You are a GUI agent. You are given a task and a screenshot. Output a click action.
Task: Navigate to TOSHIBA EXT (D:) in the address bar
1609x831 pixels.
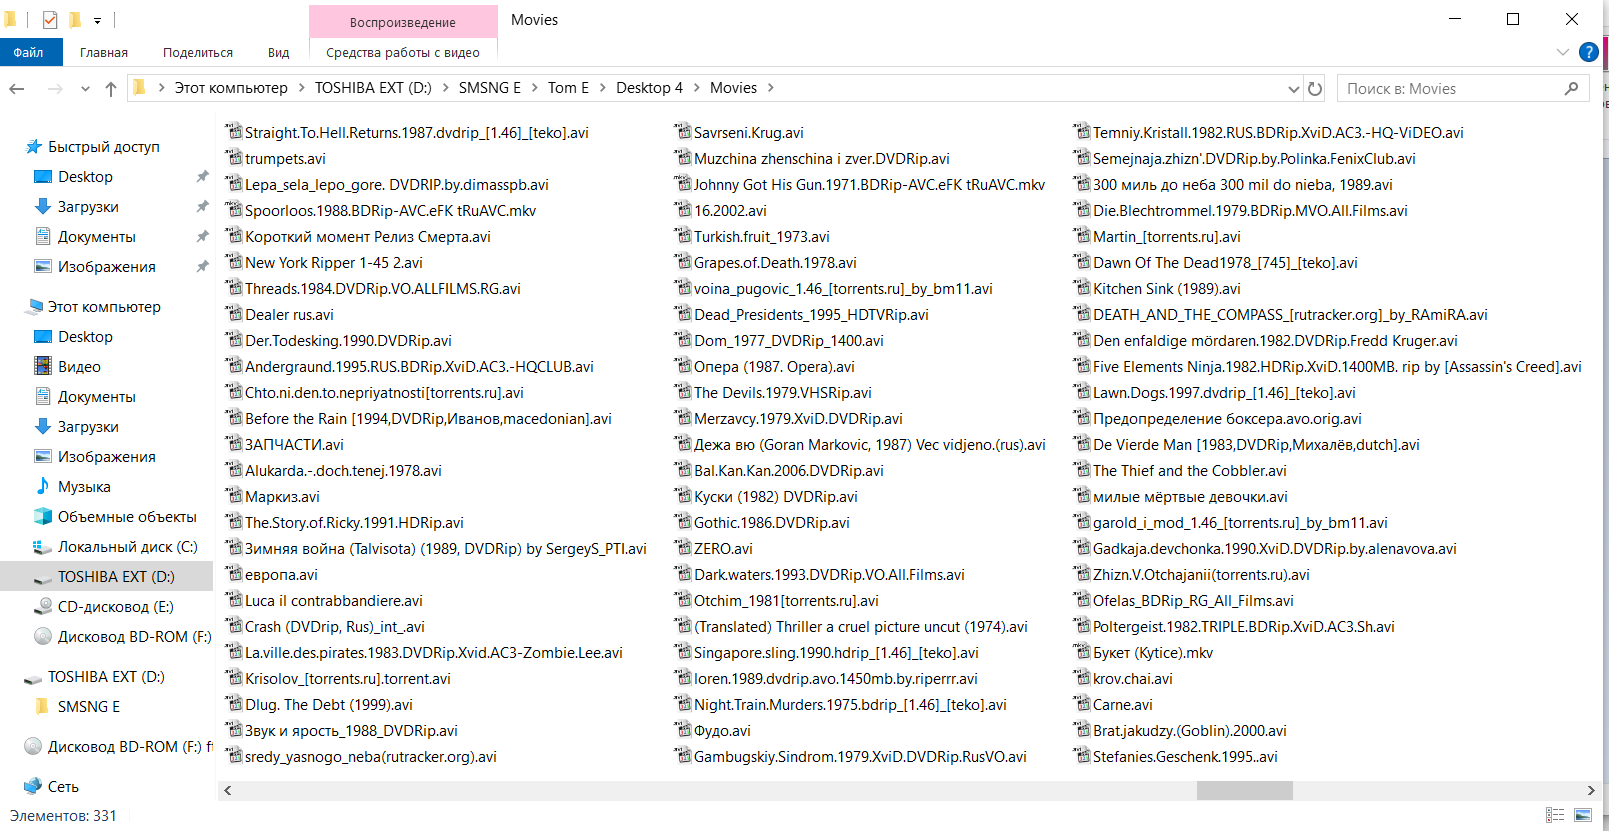tap(373, 88)
